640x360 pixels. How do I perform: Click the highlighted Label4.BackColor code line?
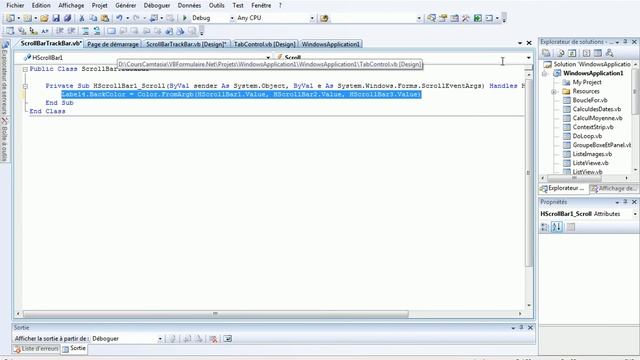coord(241,95)
